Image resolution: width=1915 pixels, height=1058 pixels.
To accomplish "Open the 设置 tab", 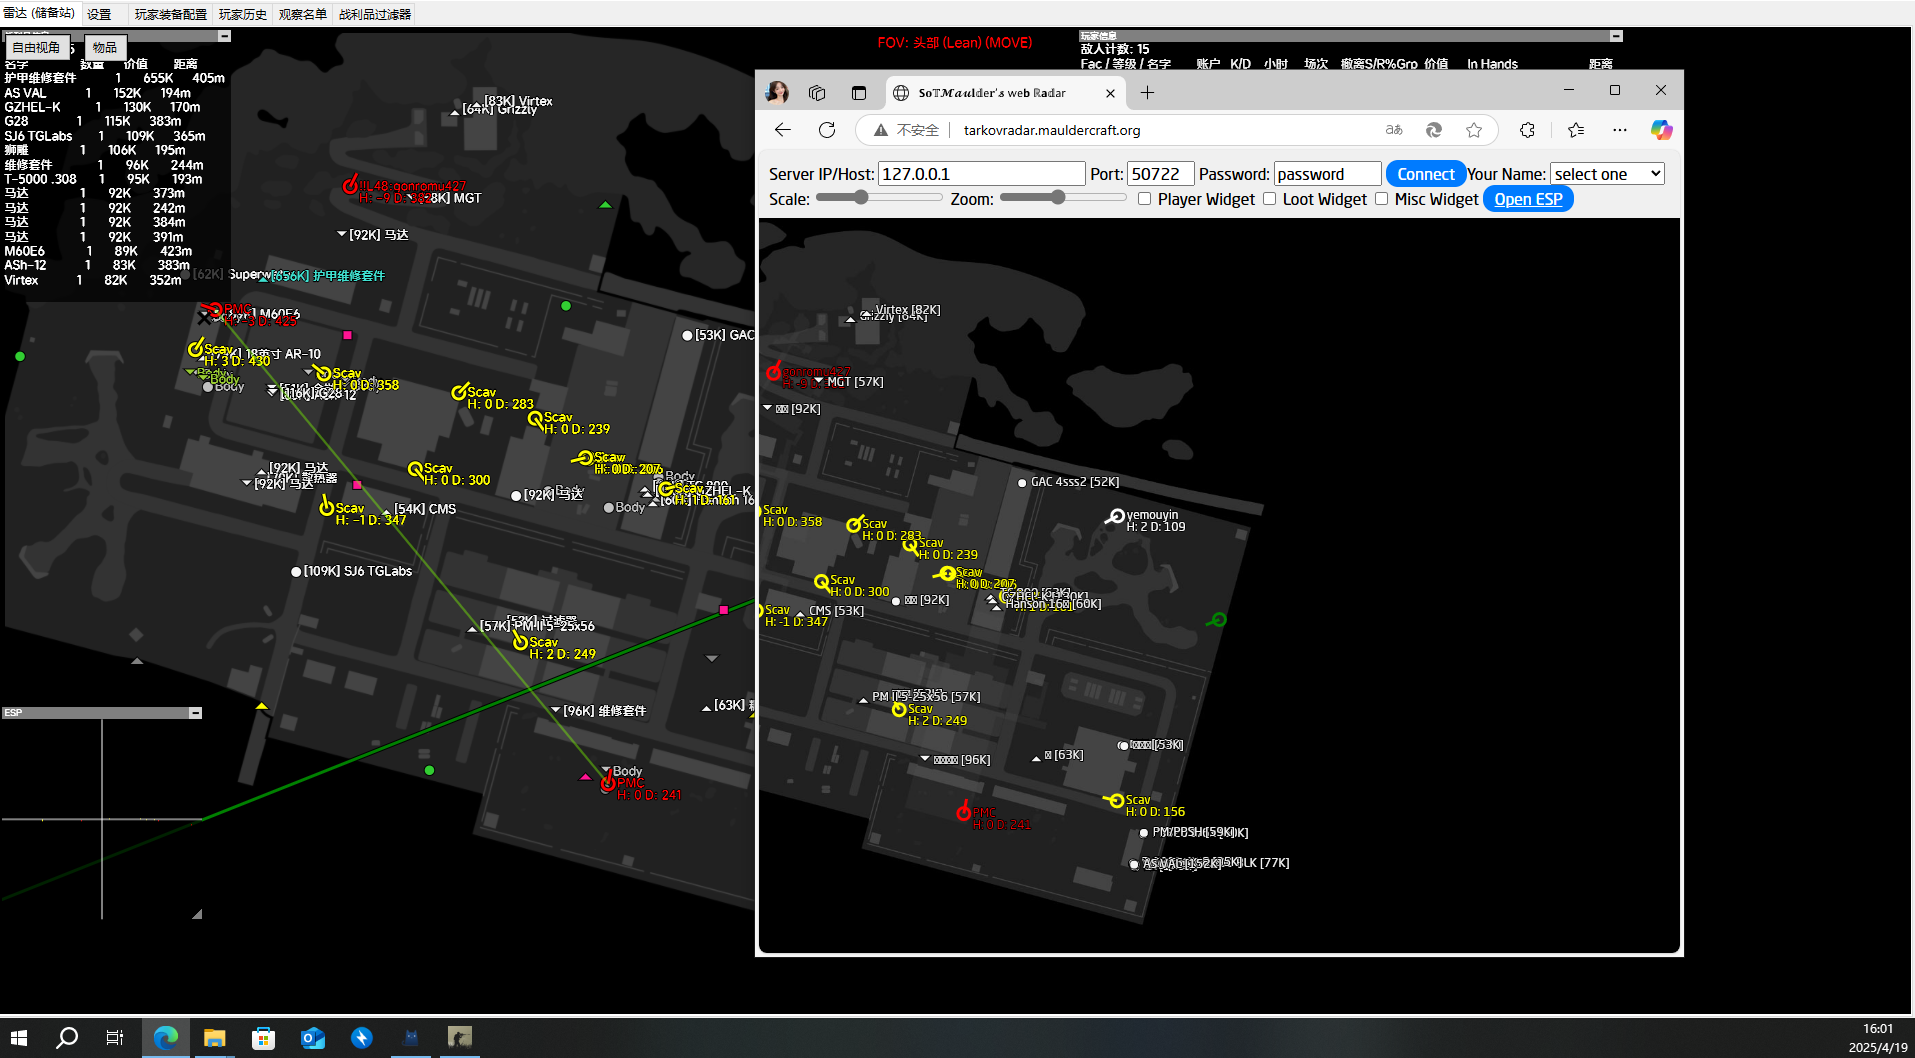I will [x=99, y=14].
